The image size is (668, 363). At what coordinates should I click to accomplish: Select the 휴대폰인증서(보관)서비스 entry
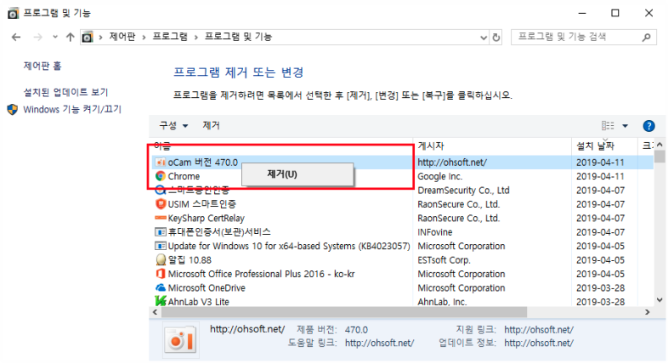pyautogui.click(x=219, y=232)
